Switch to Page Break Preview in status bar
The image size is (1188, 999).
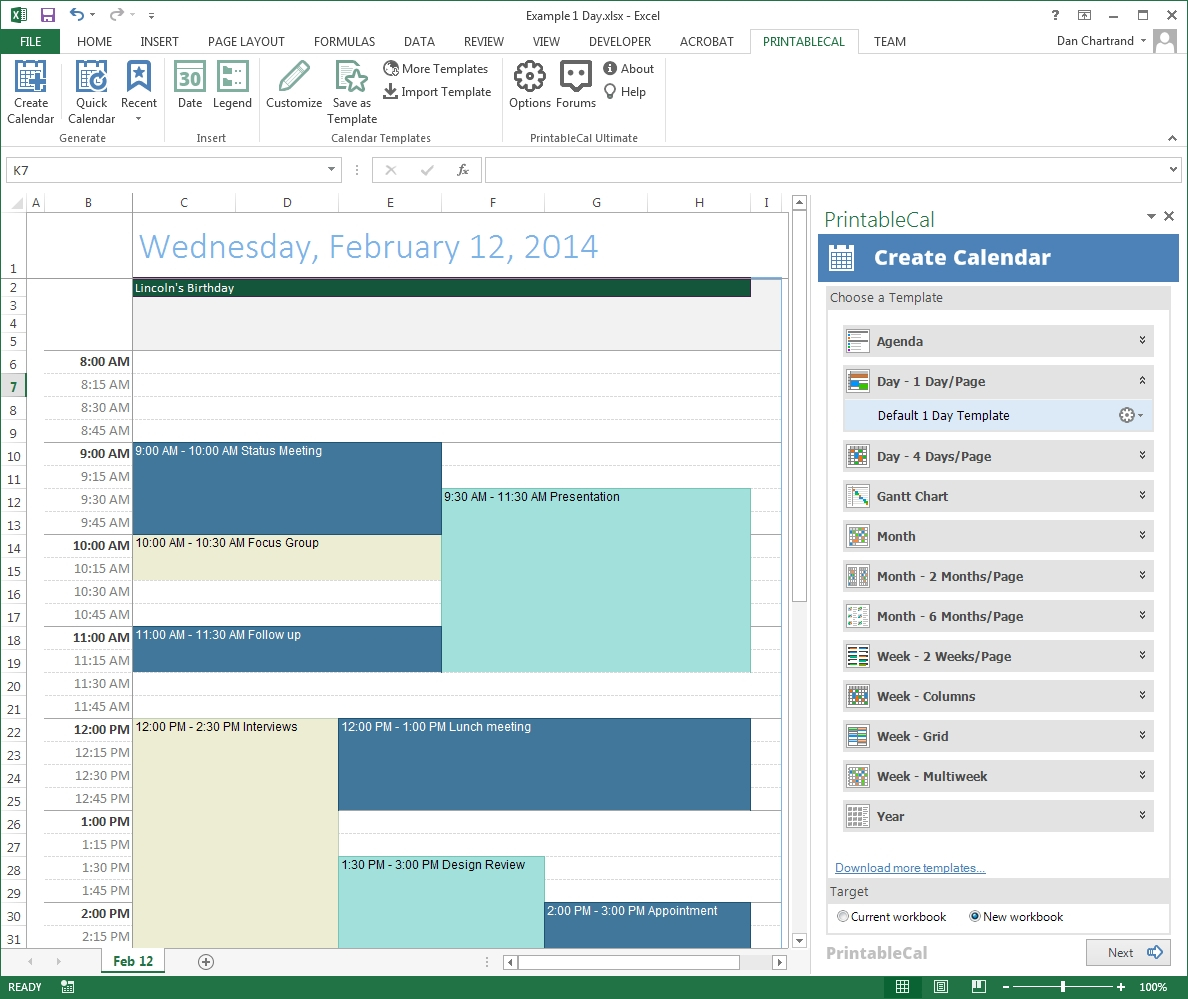pos(978,986)
